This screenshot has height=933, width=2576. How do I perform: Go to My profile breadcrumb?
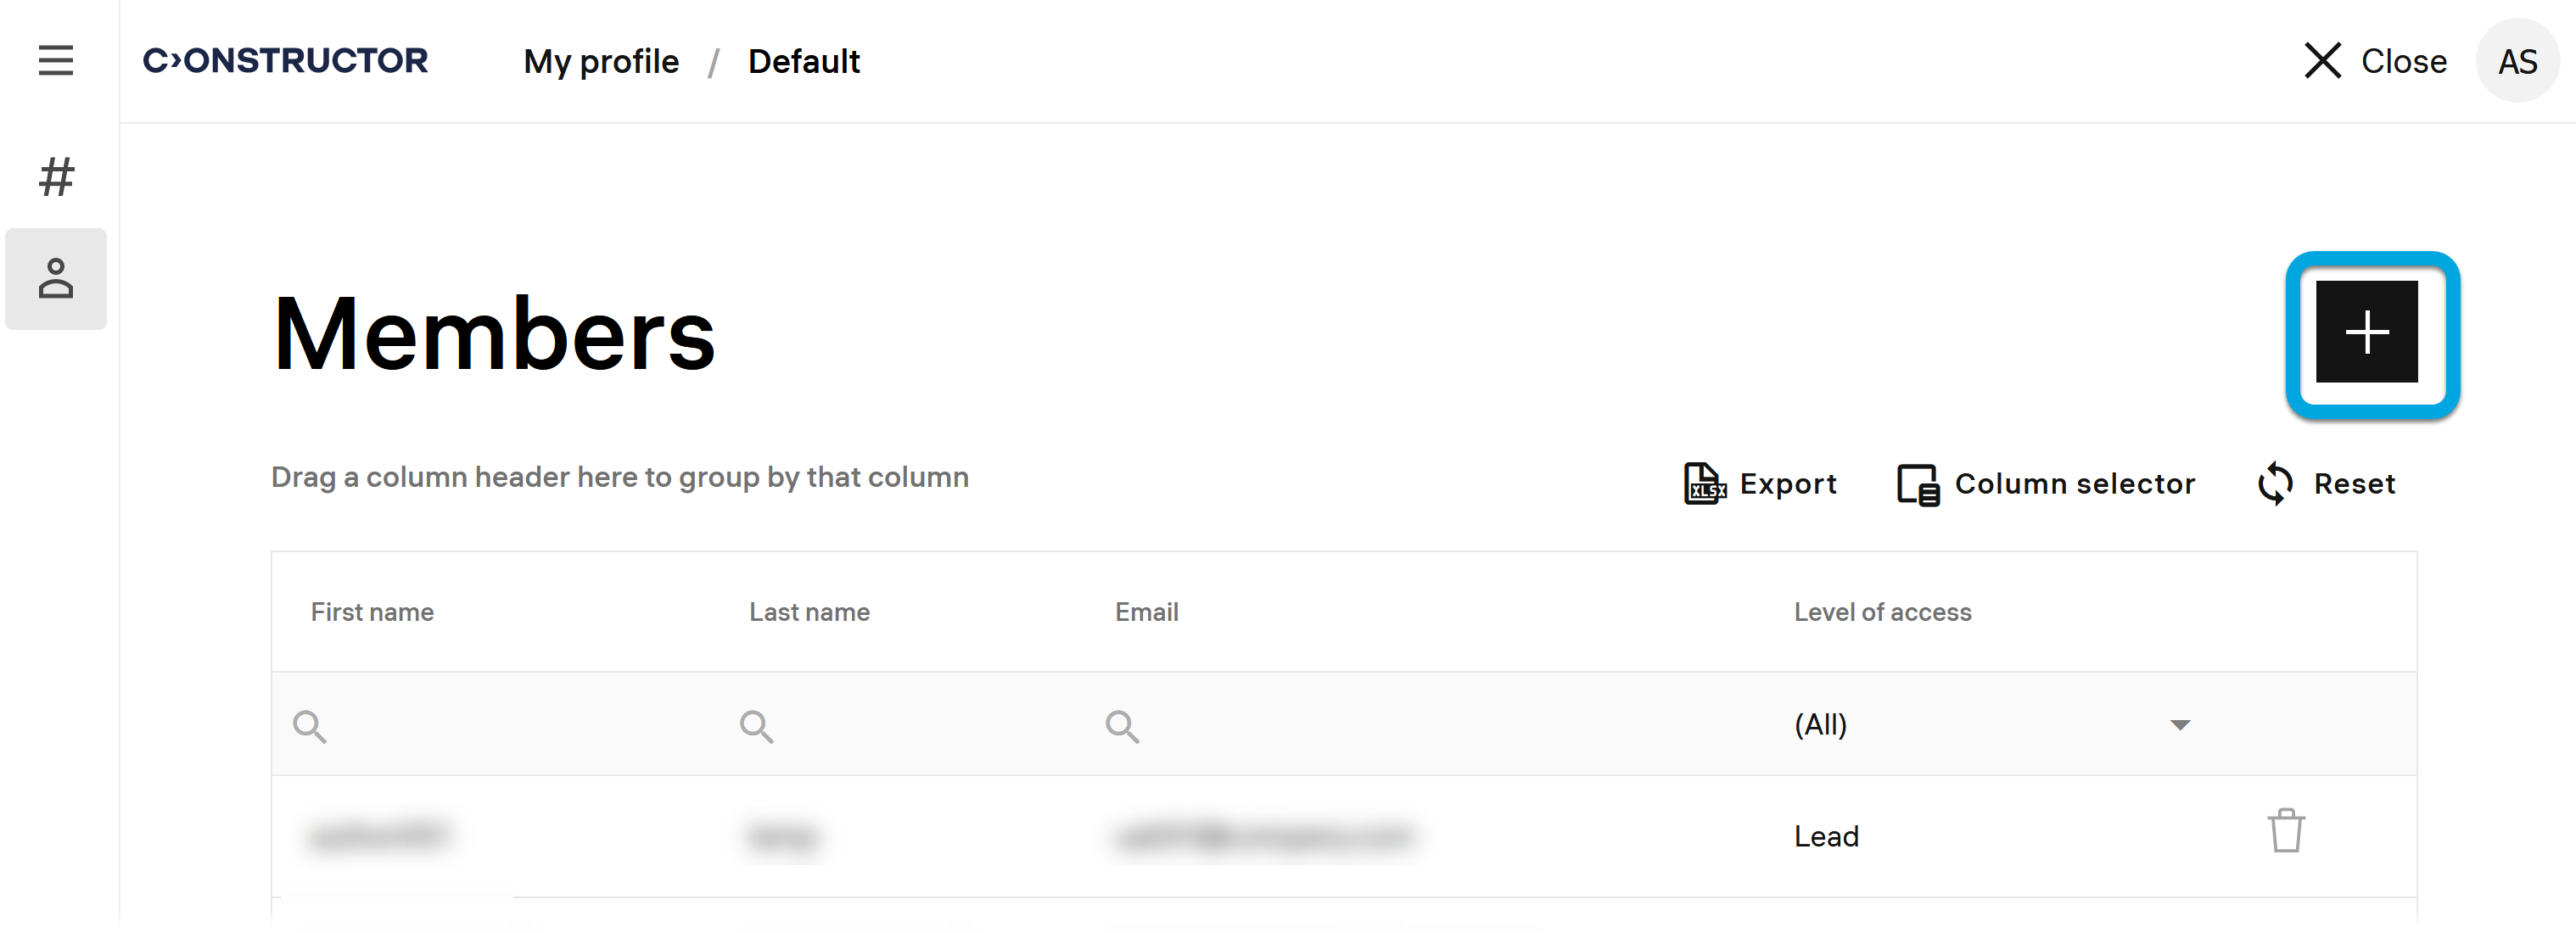point(601,62)
